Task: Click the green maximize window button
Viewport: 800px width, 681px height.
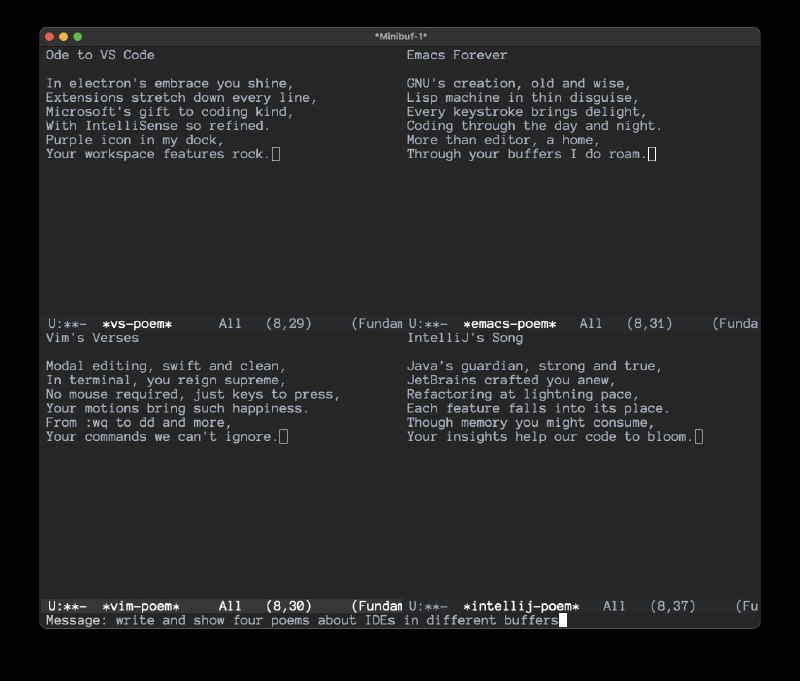Action: (x=78, y=37)
